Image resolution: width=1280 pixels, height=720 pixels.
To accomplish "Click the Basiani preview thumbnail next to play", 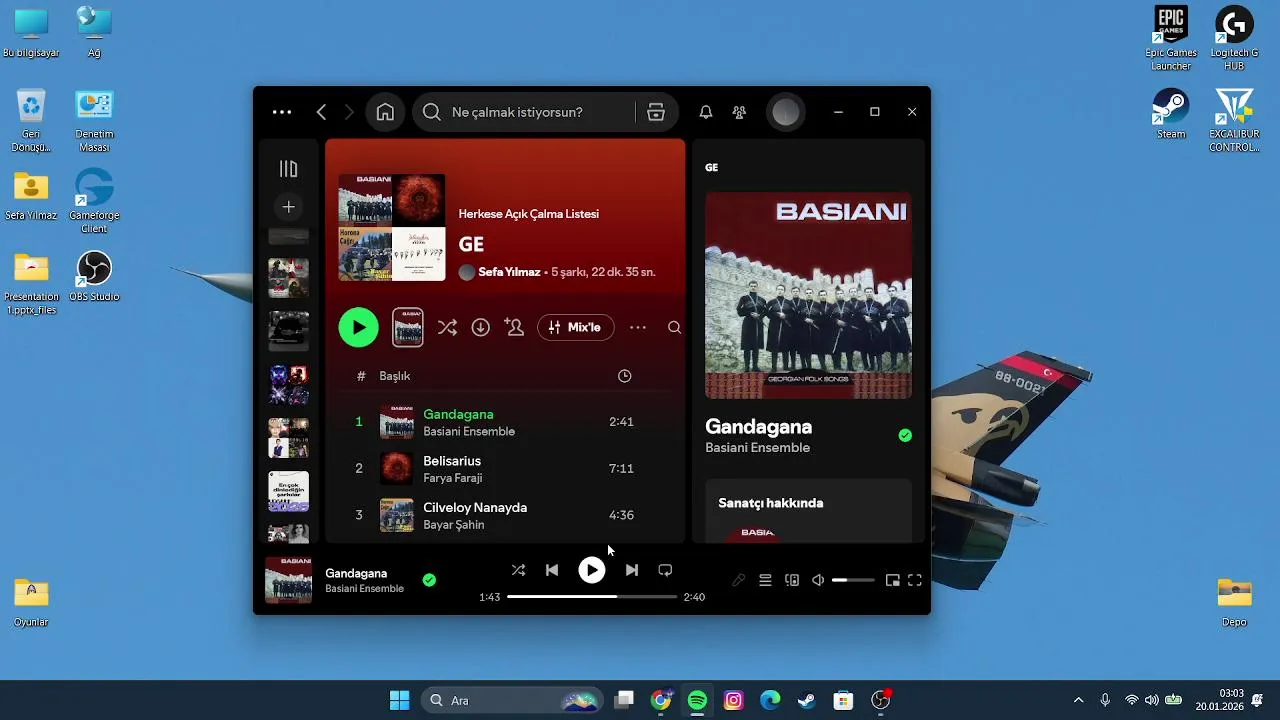I will pyautogui.click(x=408, y=327).
